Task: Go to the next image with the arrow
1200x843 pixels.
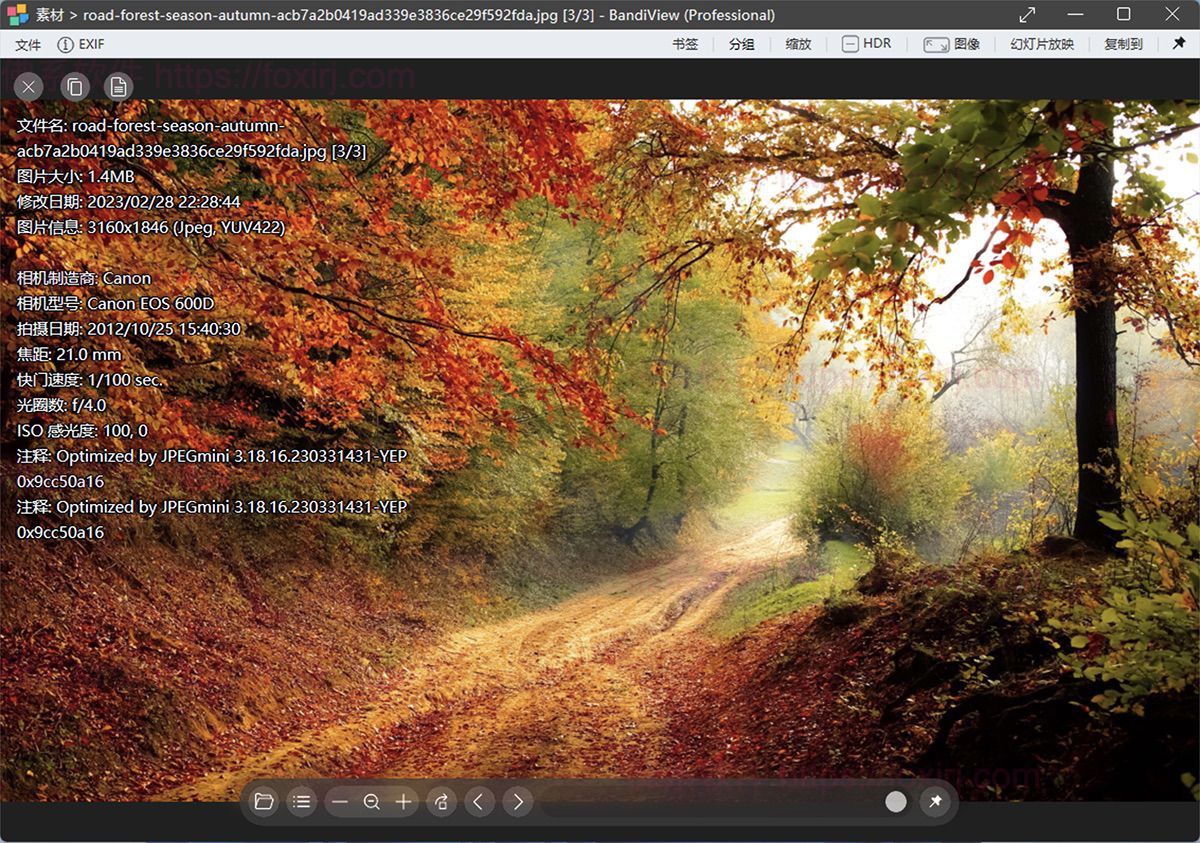Action: pos(517,801)
